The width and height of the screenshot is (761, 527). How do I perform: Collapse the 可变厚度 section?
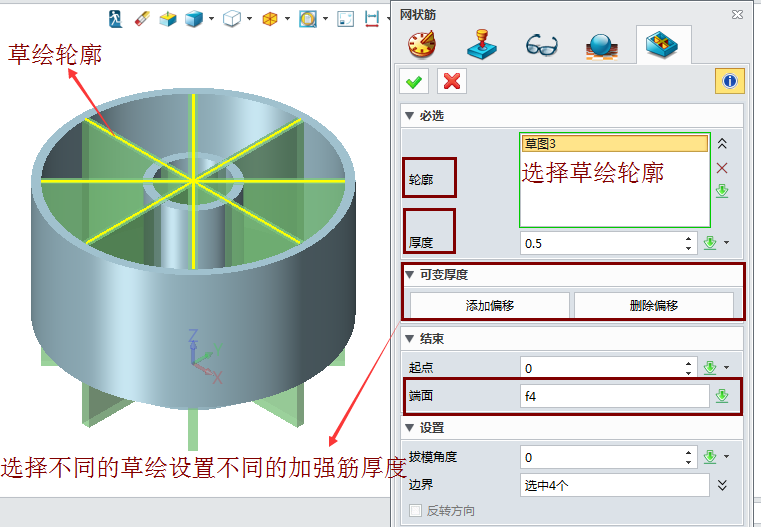point(409,274)
